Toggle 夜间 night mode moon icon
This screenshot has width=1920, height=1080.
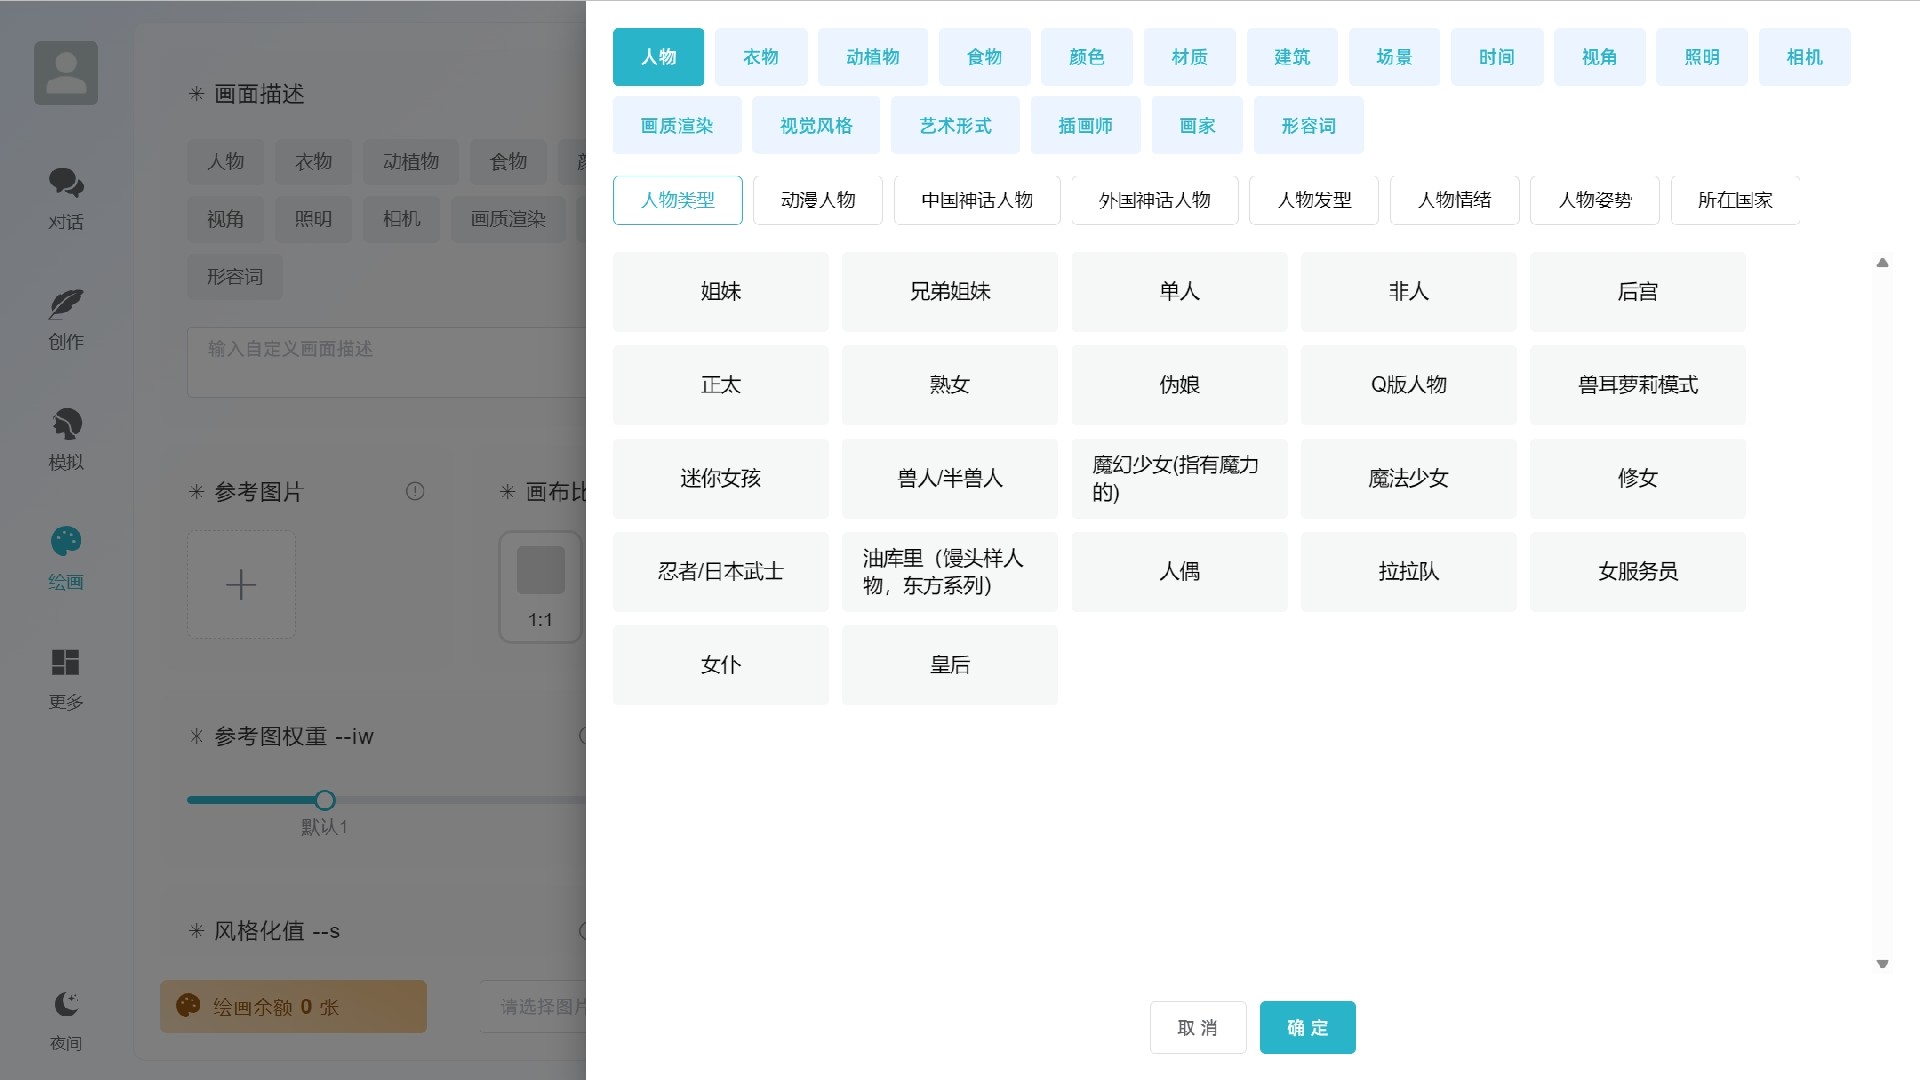tap(66, 1004)
